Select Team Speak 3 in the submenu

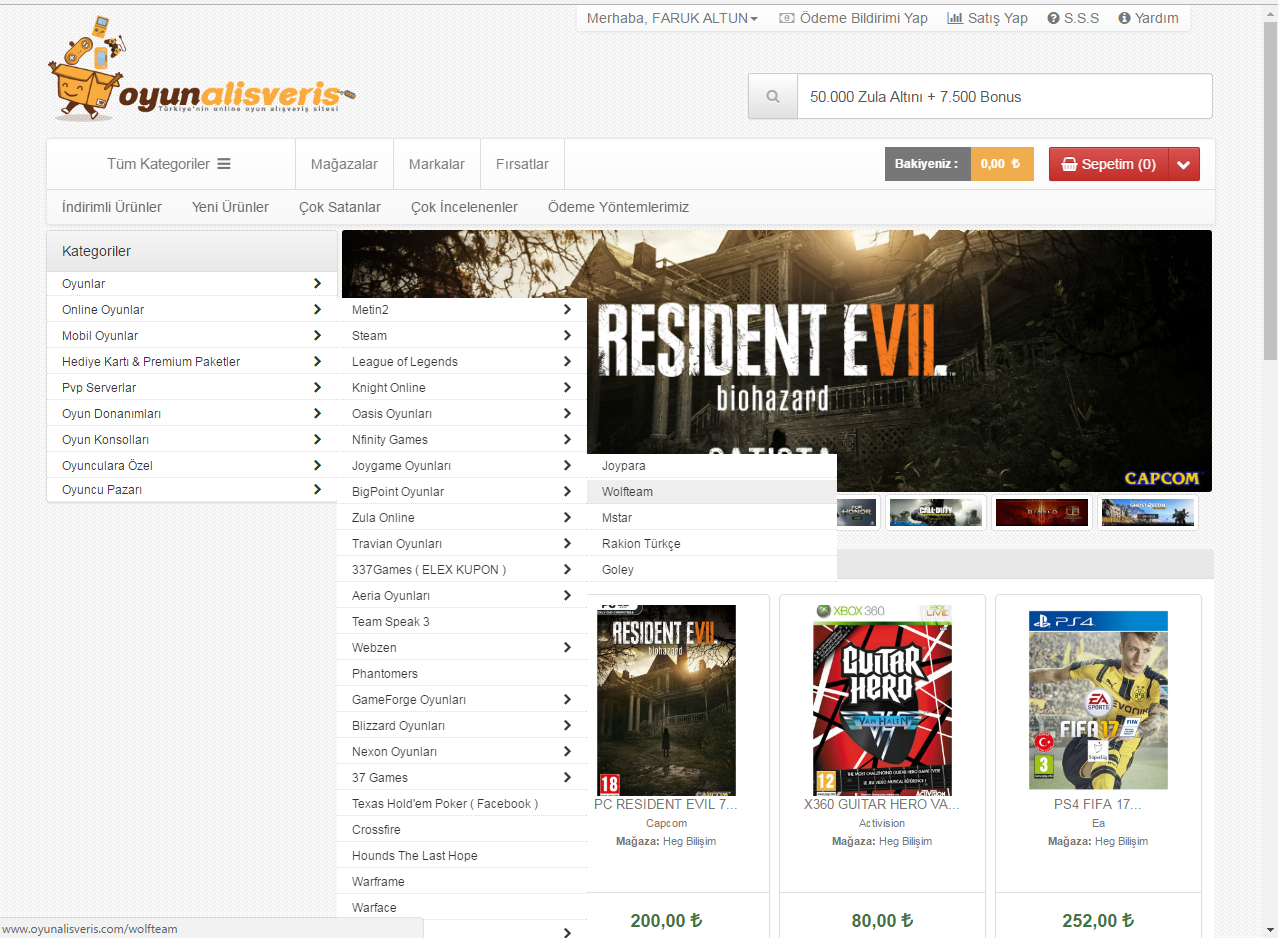[x=462, y=622]
